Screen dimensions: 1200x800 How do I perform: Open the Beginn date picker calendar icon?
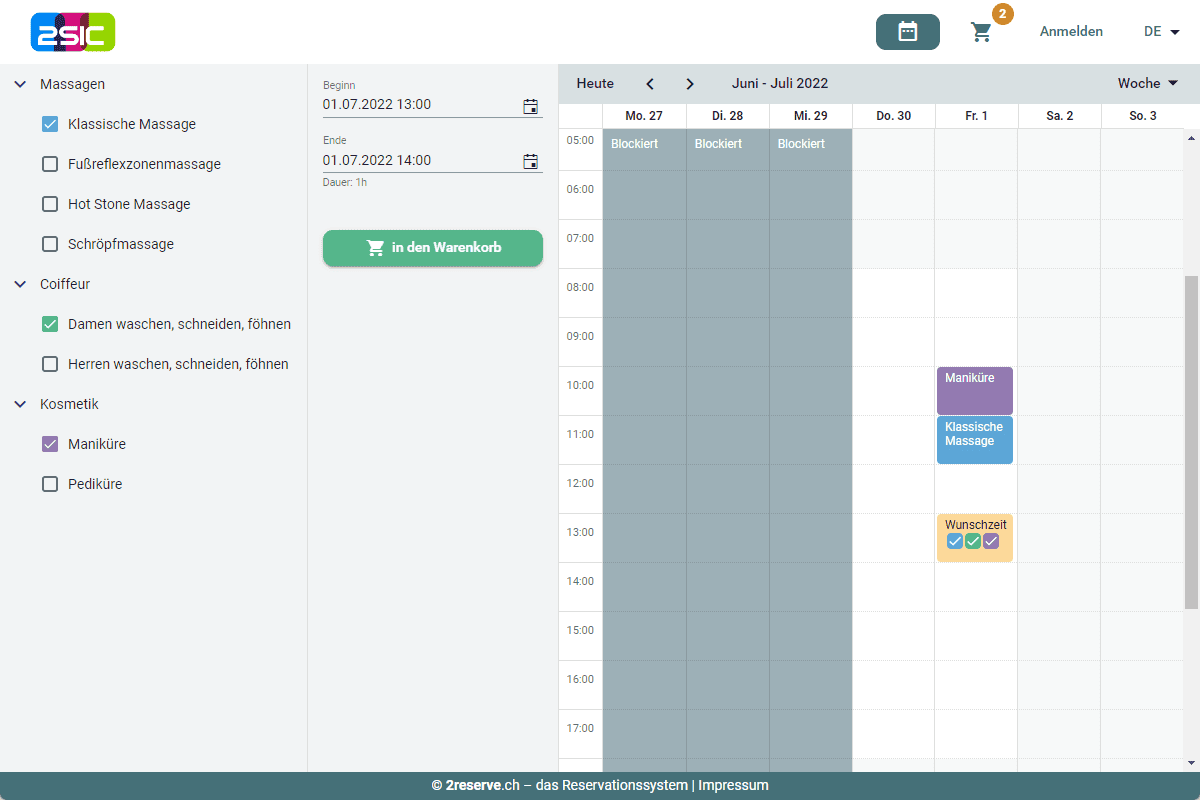530,105
